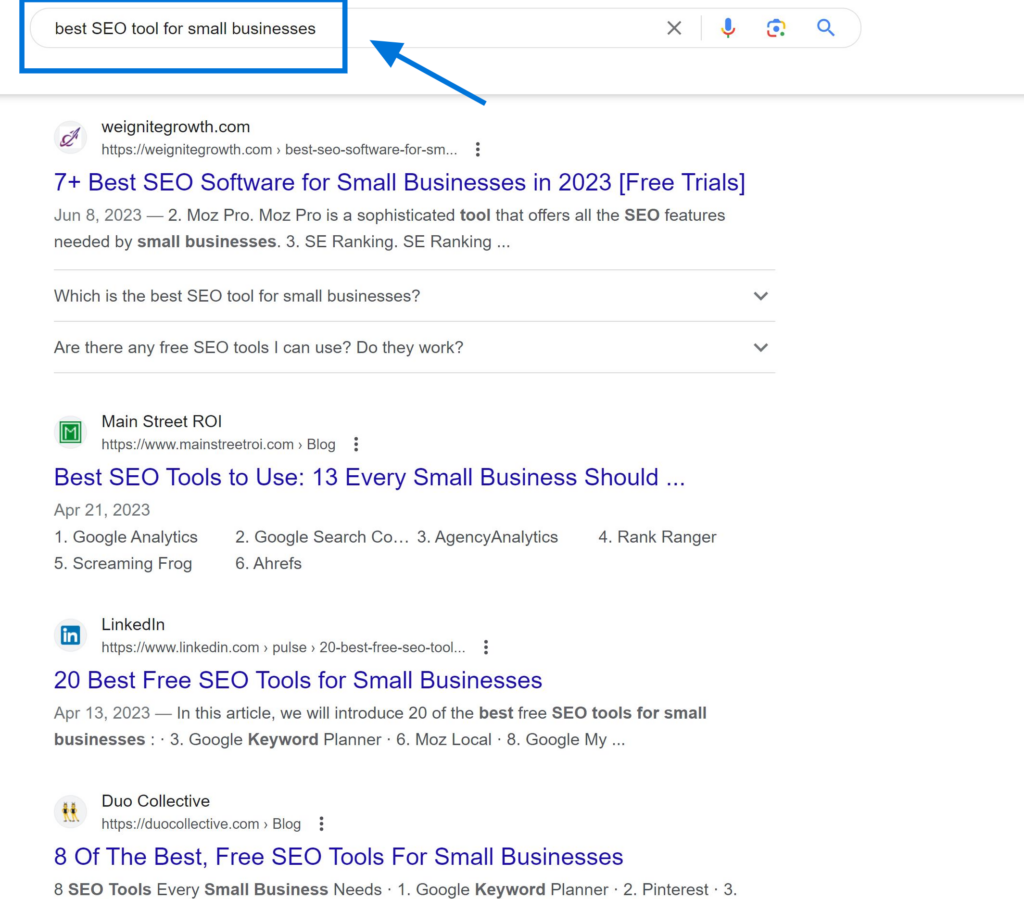Open '7+ Best SEO Software for Small Businesses in 2023'
The width and height of the screenshot is (1024, 899).
(x=399, y=182)
